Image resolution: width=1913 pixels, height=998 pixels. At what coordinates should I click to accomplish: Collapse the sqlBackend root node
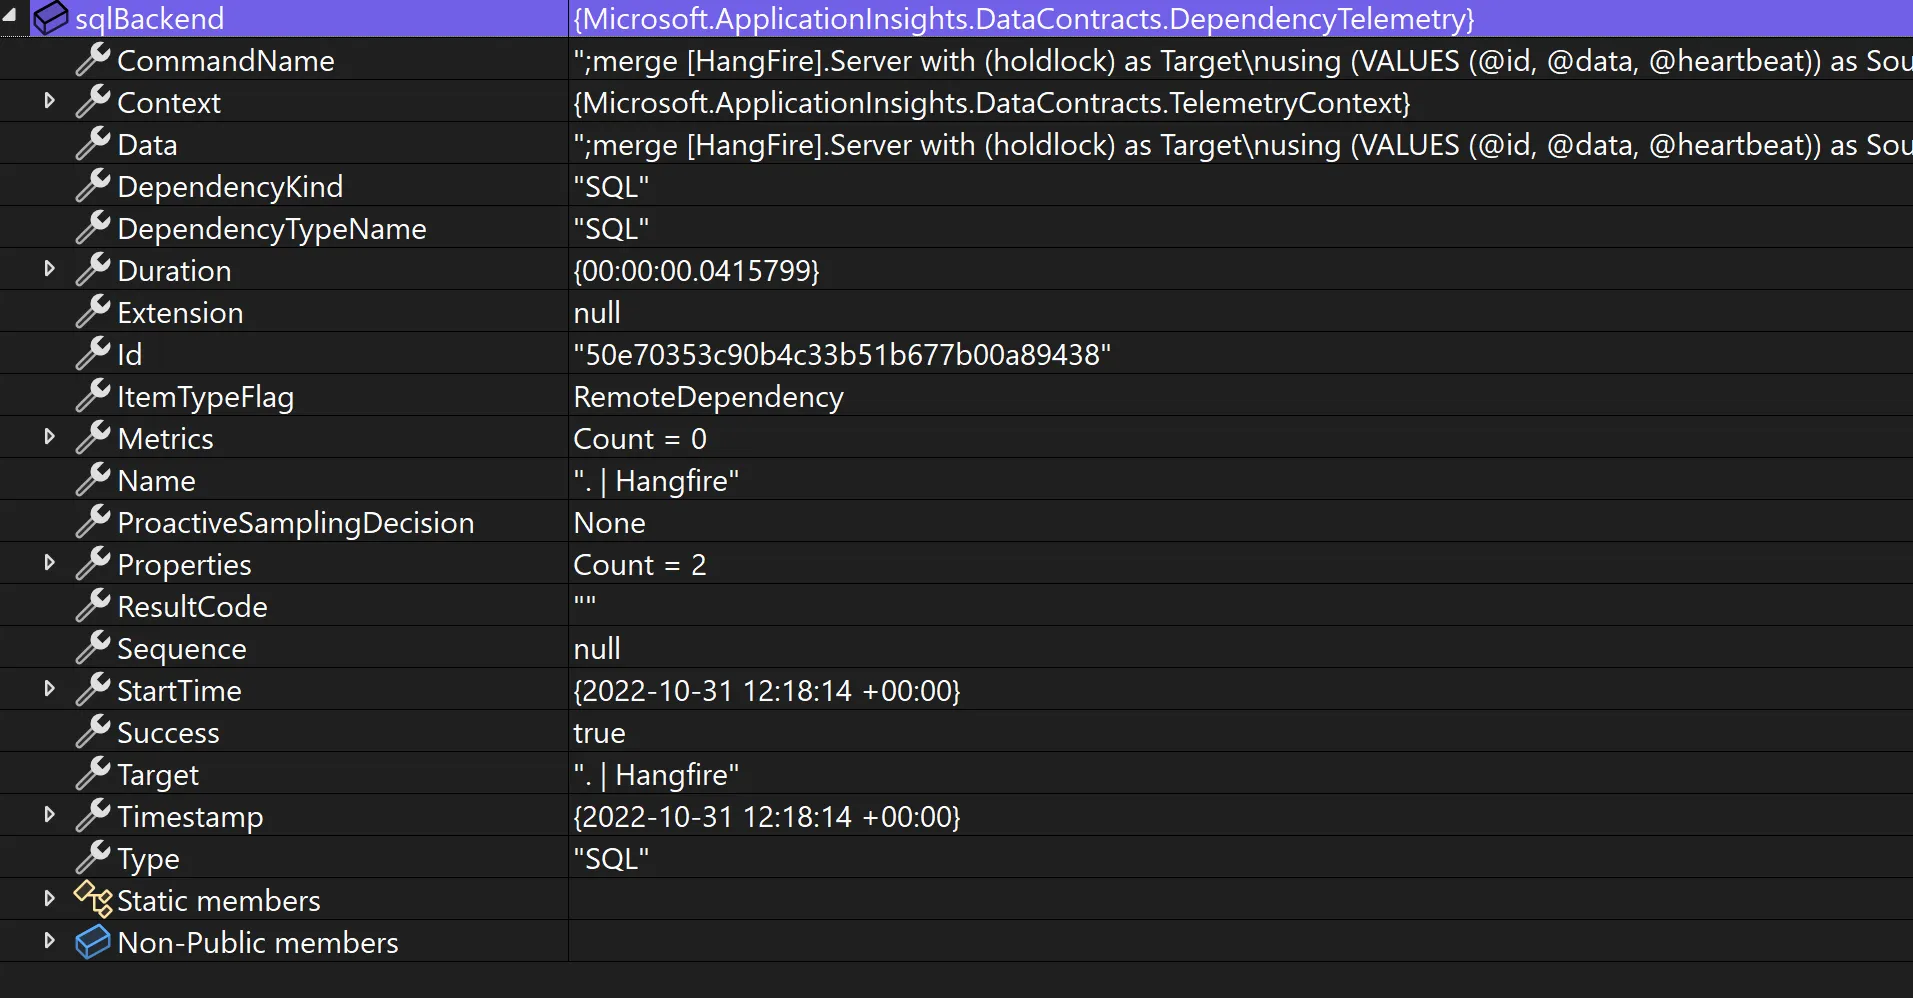coord(10,16)
